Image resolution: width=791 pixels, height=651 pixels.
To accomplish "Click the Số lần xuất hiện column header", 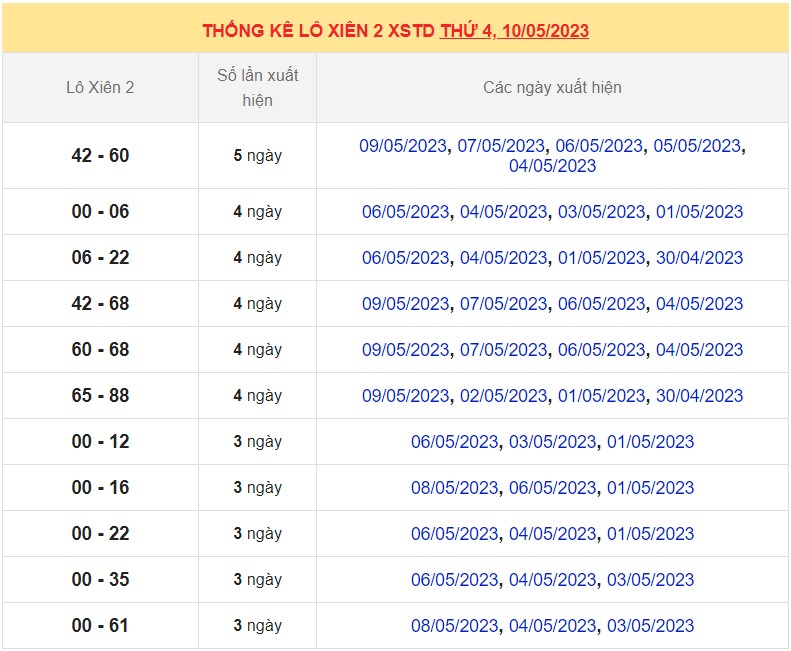I will 257,87.
